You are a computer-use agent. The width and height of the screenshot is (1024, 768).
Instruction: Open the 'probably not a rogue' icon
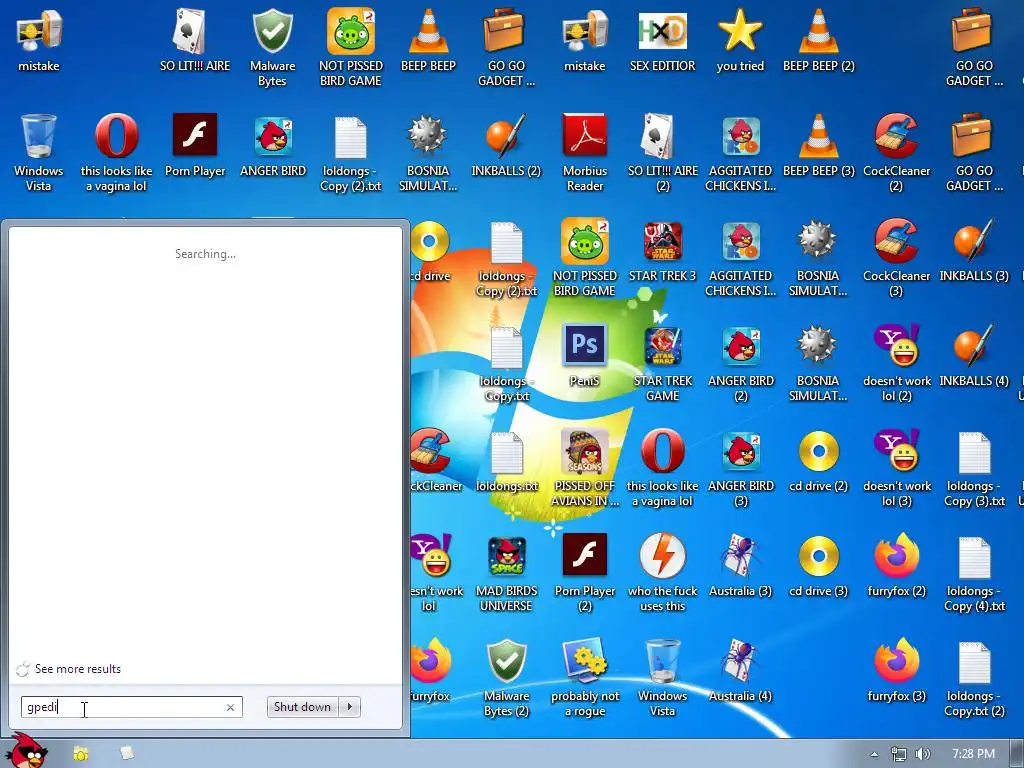click(584, 678)
